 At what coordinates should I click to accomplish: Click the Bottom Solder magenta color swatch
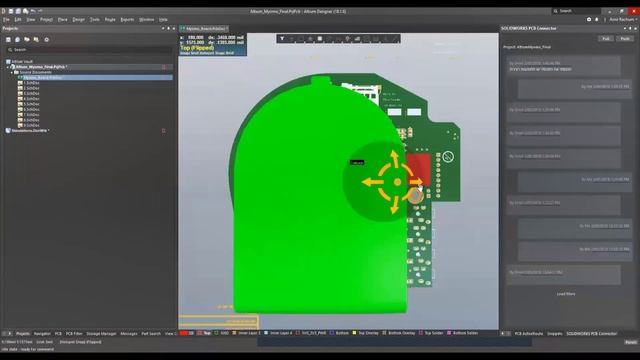pyautogui.click(x=449, y=333)
